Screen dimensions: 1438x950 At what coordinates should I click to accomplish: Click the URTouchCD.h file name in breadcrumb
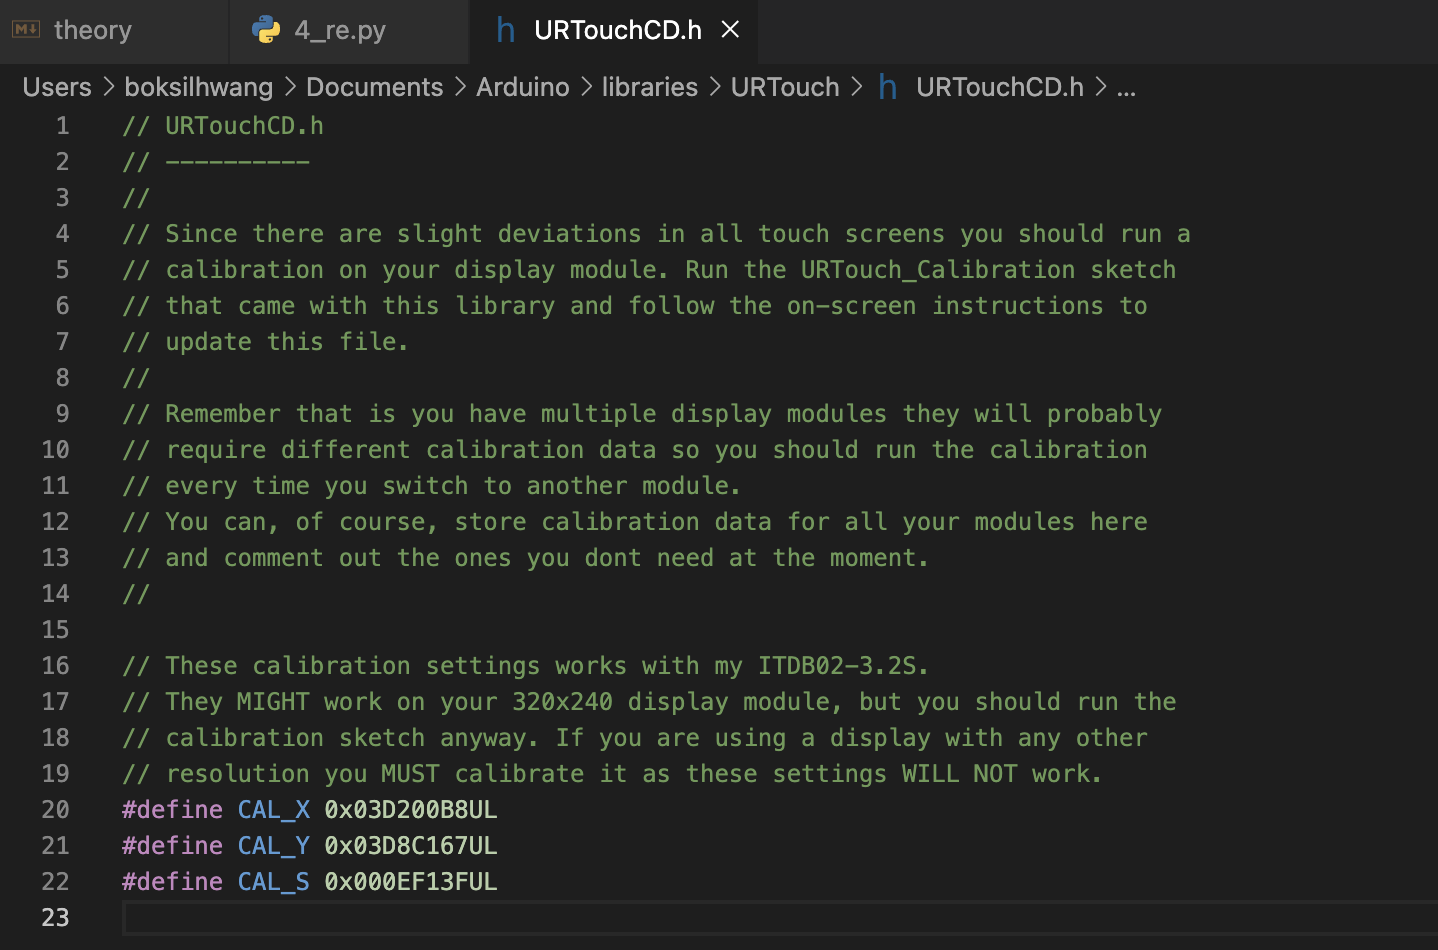pos(999,87)
